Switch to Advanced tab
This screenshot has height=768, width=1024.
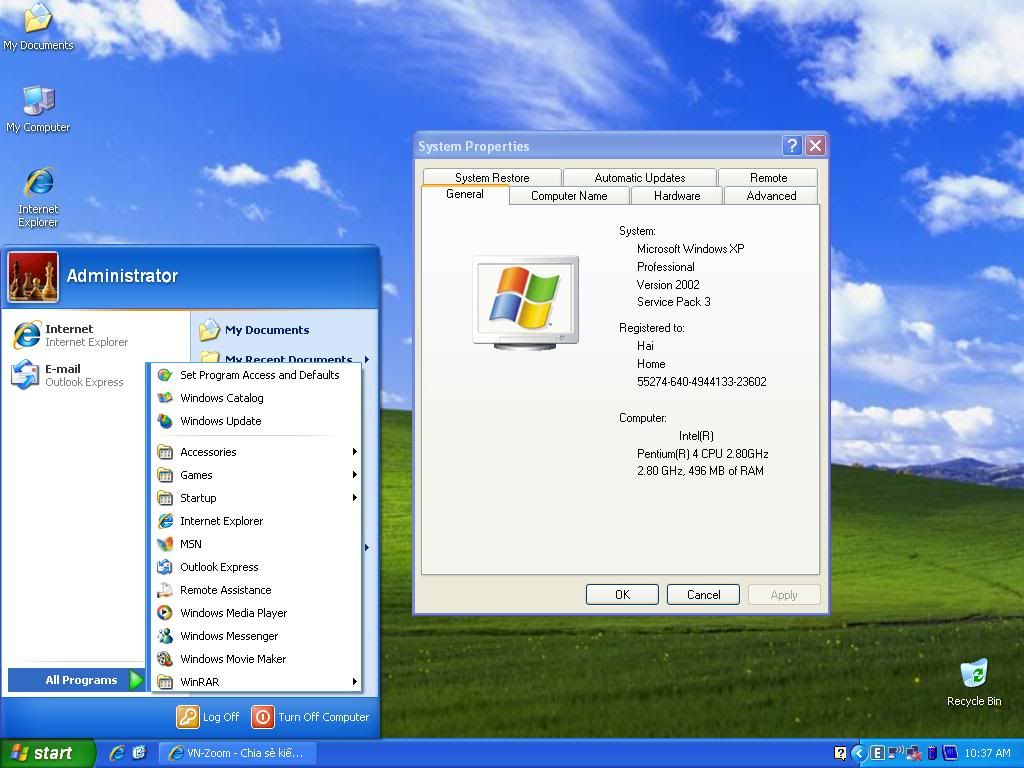[x=771, y=196]
